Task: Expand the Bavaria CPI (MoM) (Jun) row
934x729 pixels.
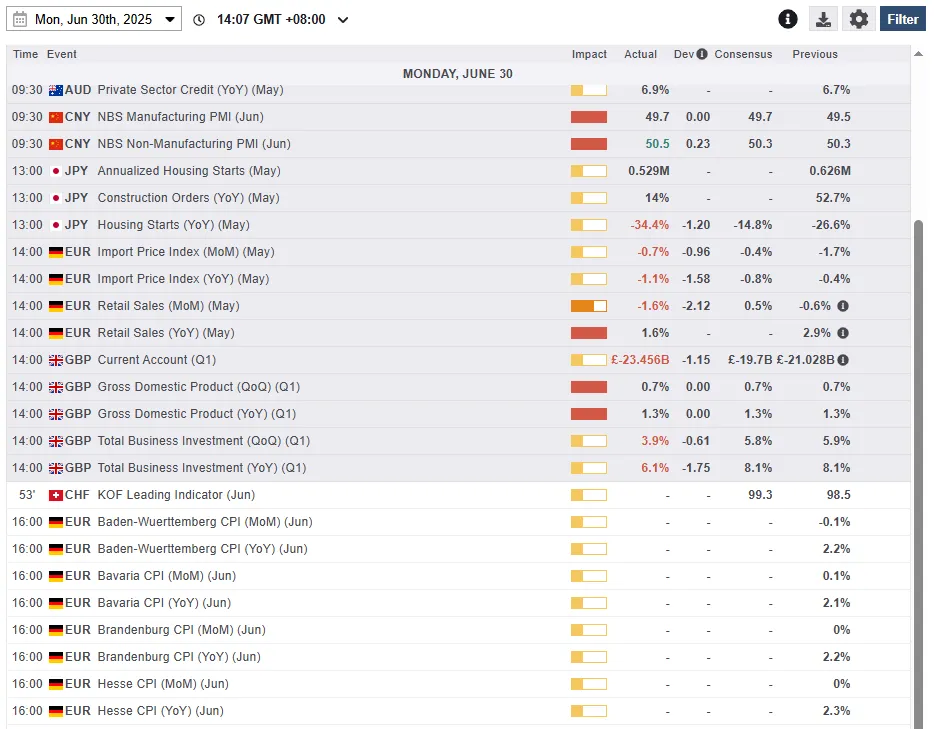Action: click(165, 576)
